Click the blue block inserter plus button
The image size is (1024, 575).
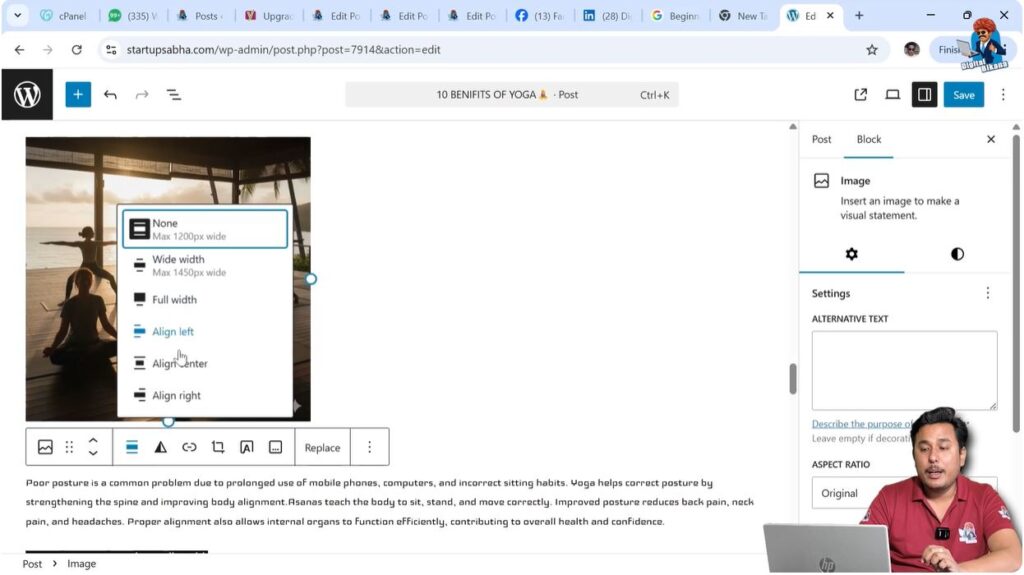coord(78,95)
